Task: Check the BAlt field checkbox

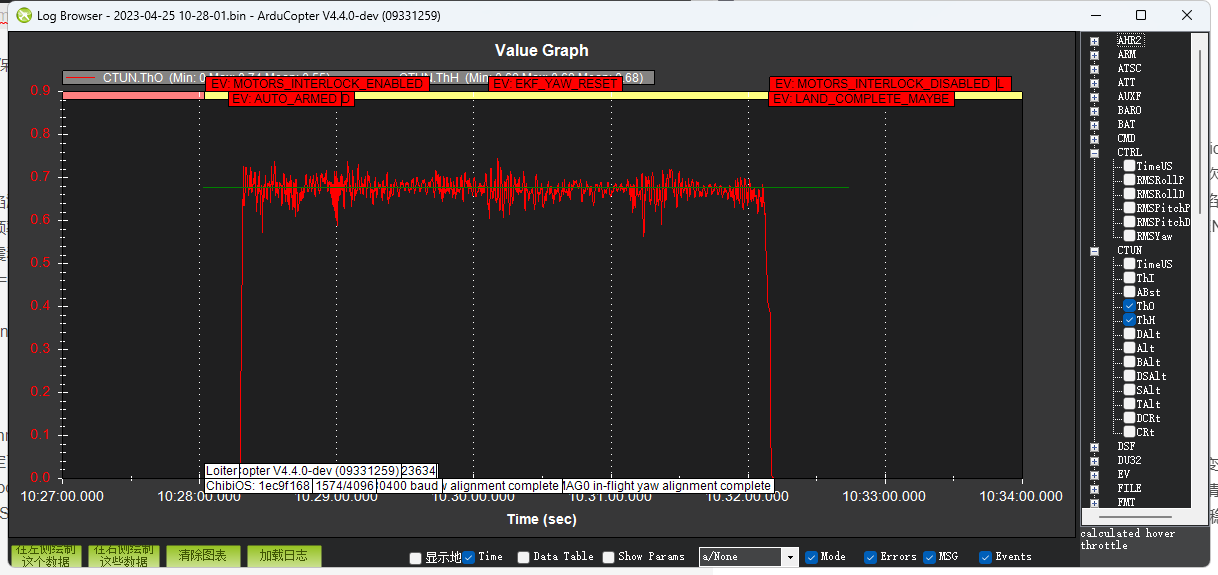Action: 1129,362
